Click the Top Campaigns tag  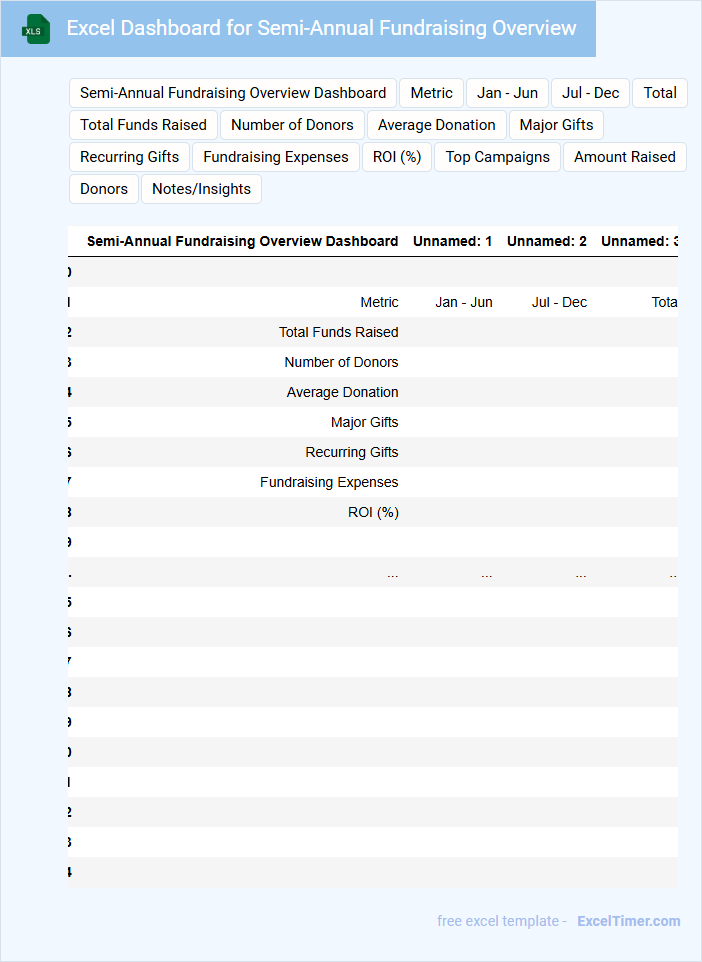click(497, 157)
